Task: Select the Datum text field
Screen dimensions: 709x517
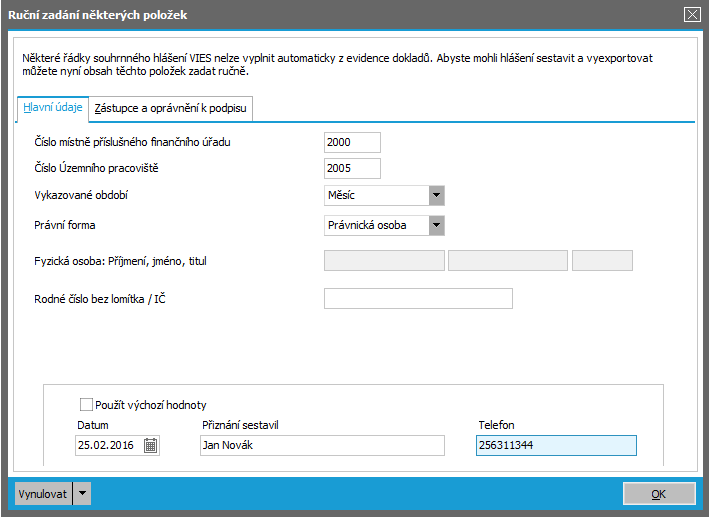Action: (x=108, y=446)
